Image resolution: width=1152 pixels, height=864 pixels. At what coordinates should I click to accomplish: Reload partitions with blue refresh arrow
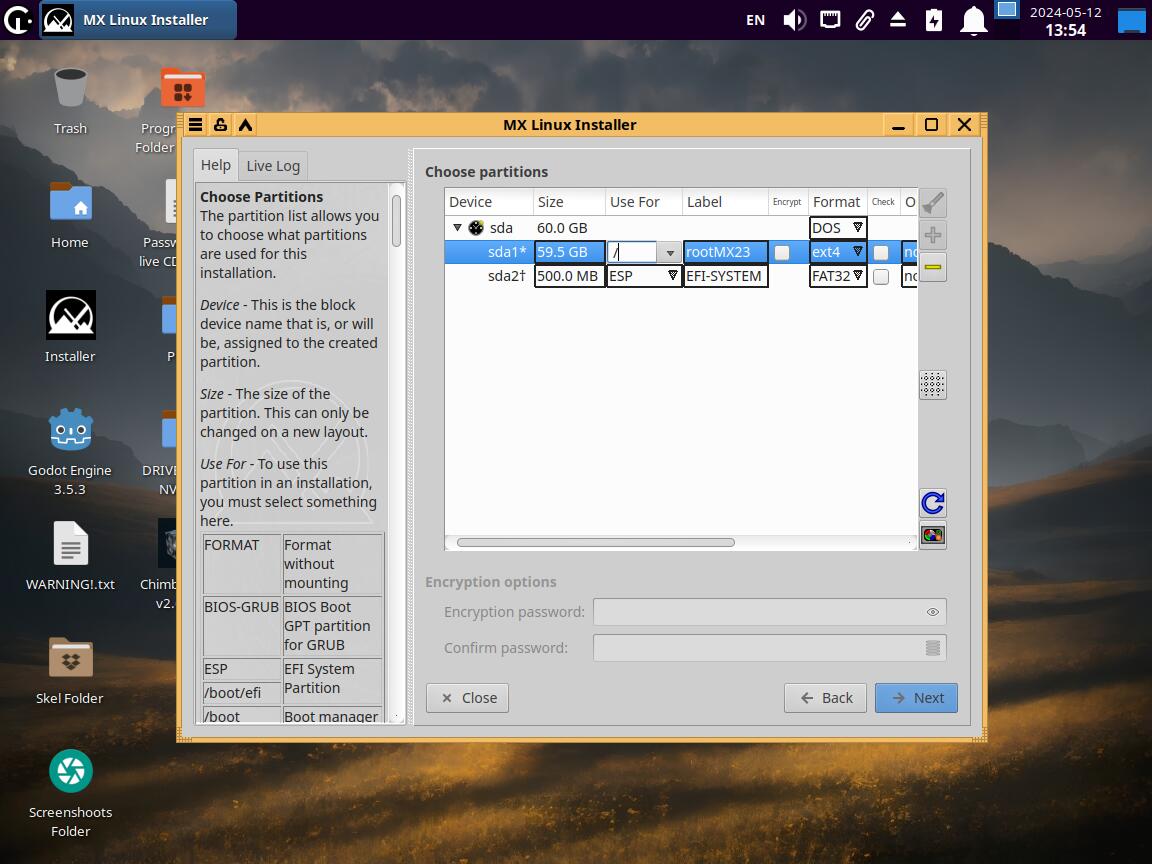(932, 503)
